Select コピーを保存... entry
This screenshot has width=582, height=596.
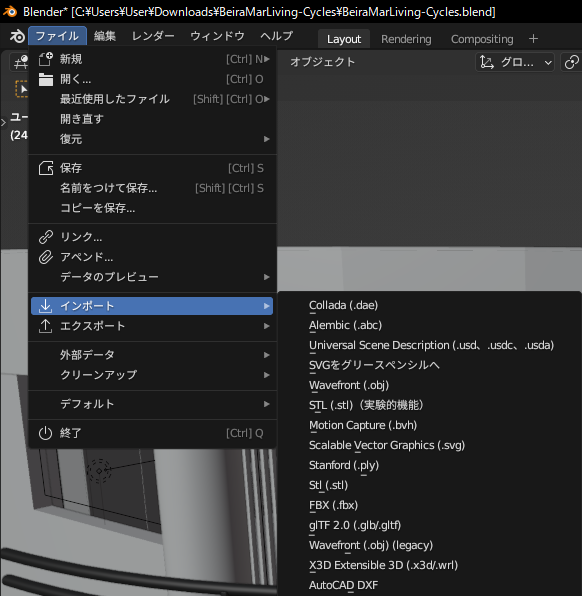152,208
